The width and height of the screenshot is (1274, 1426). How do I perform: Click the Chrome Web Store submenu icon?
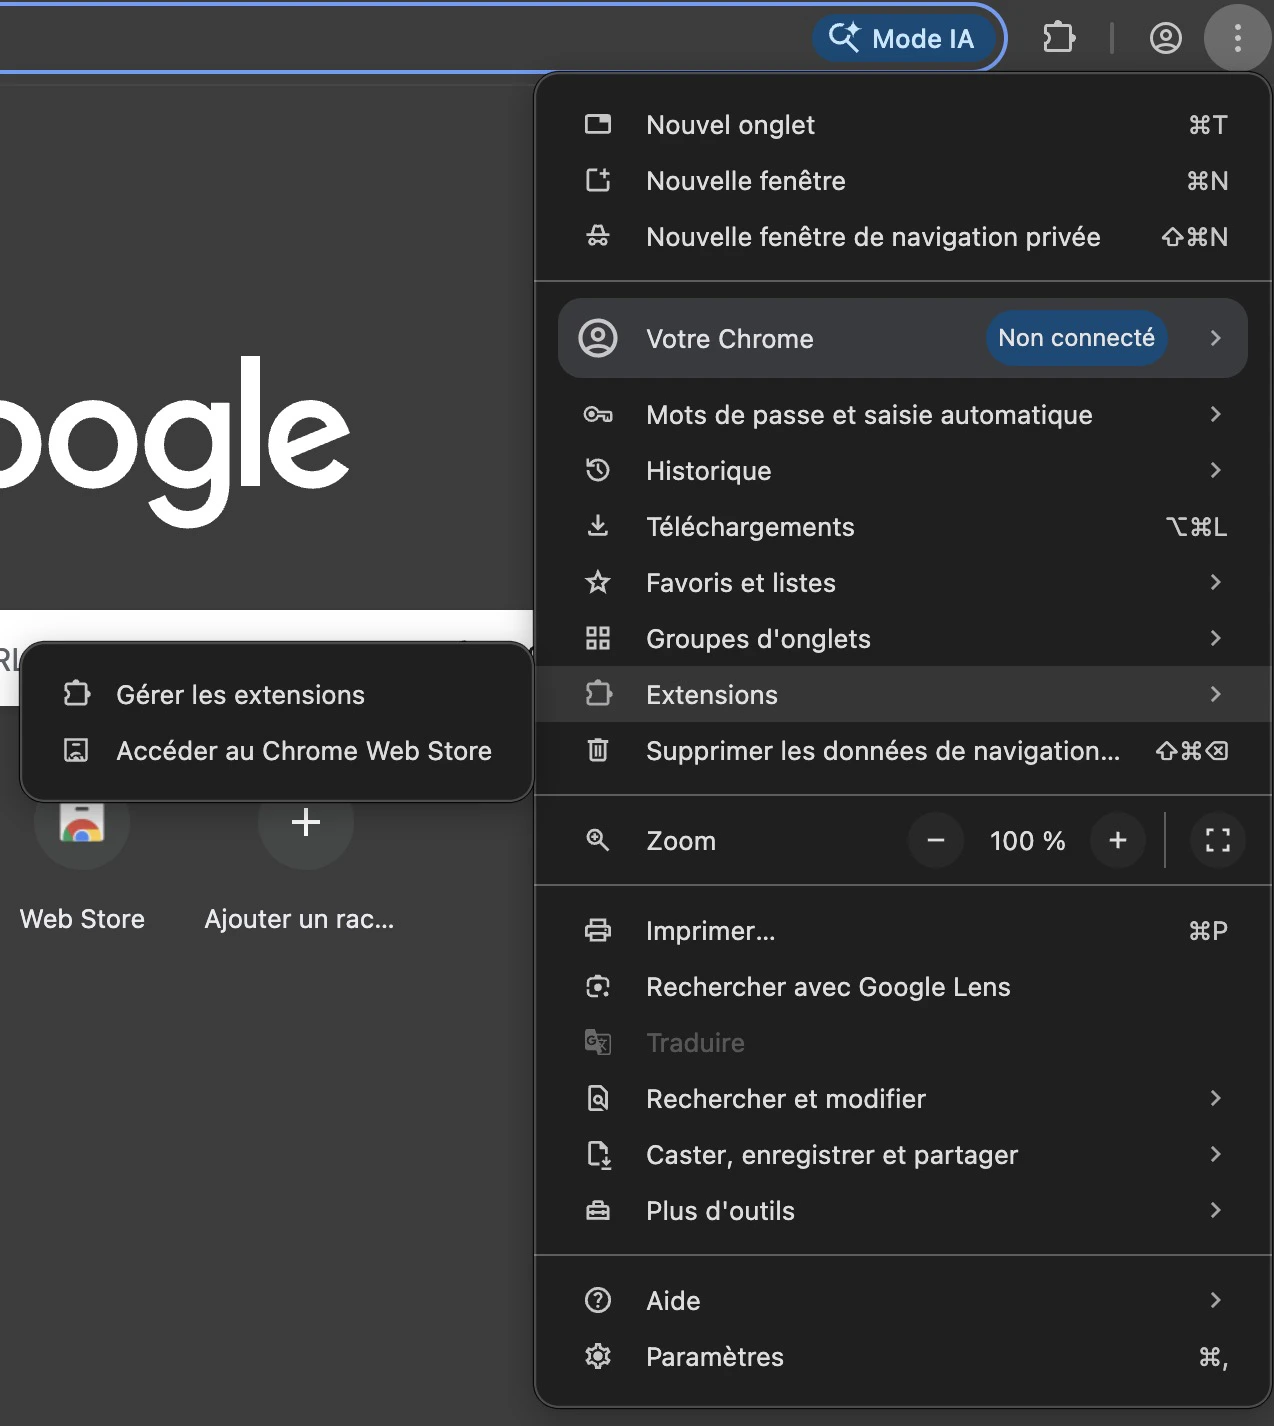pyautogui.click(x=77, y=750)
